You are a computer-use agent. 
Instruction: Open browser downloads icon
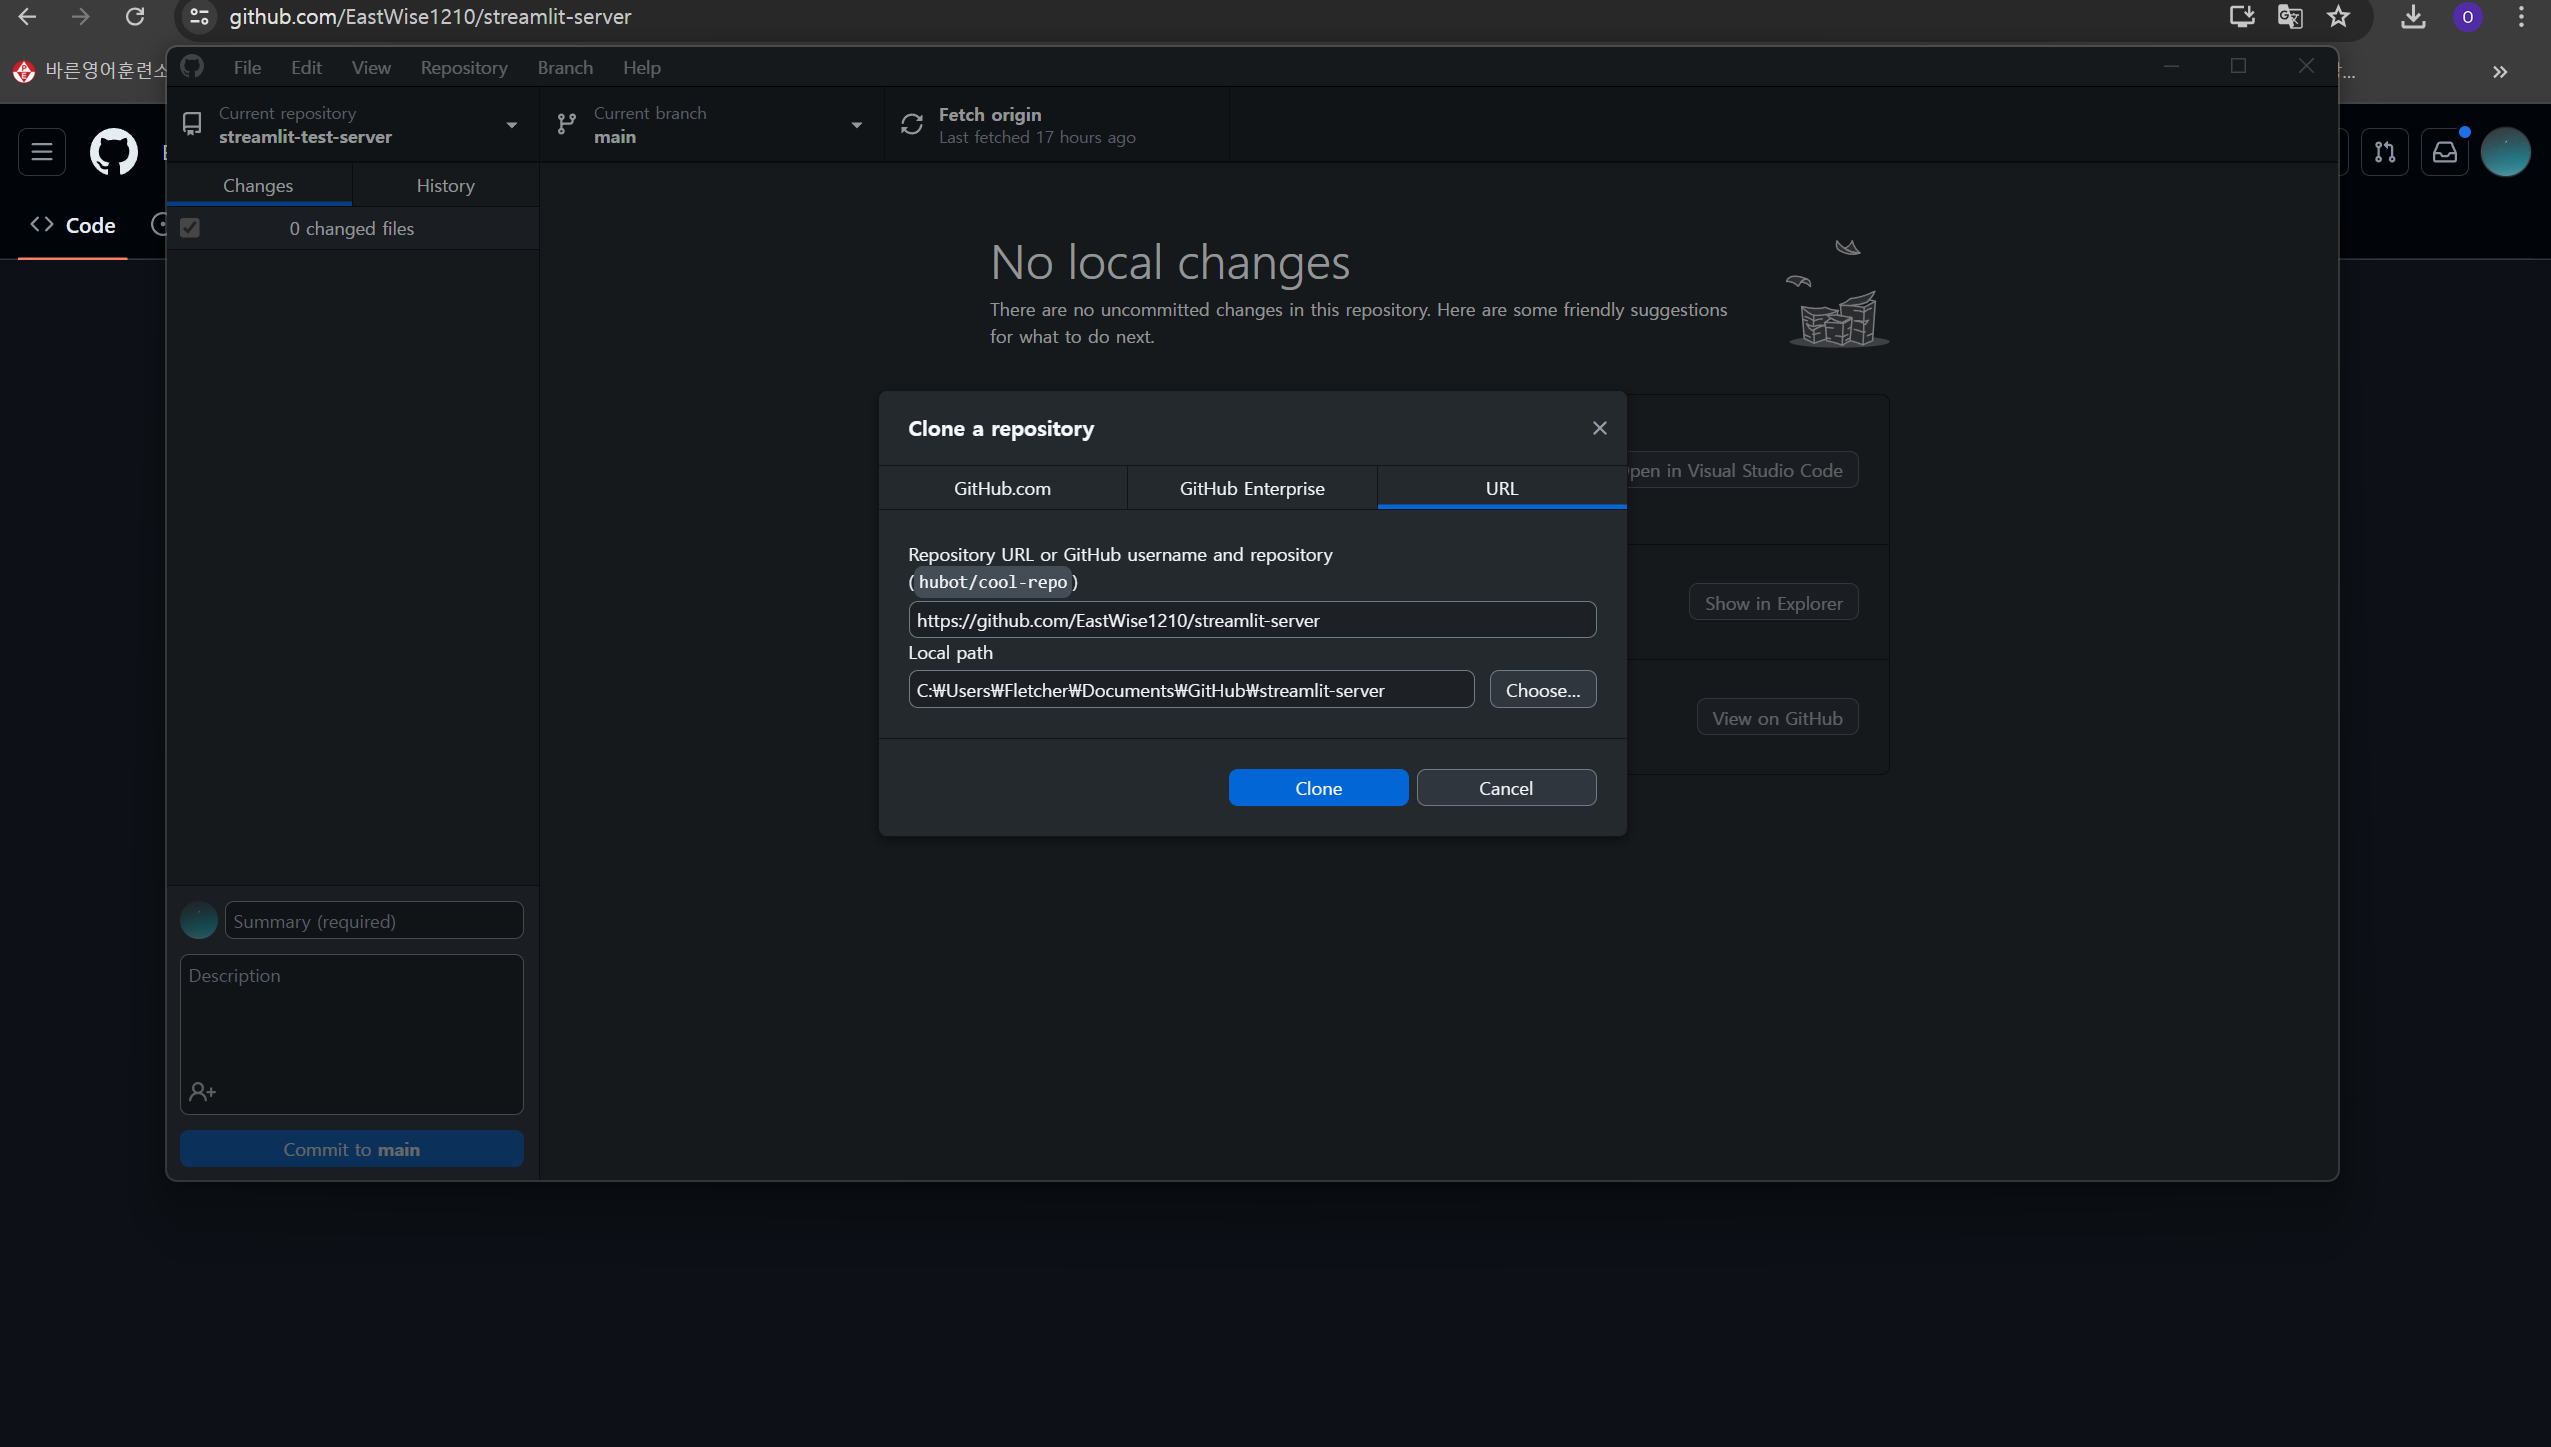pos(2413,17)
